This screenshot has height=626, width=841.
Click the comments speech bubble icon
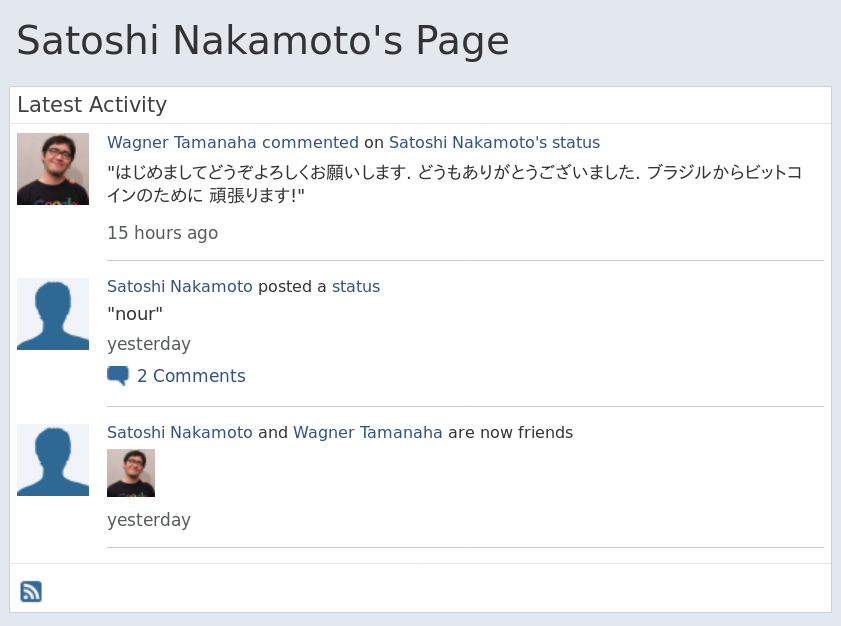(118, 375)
